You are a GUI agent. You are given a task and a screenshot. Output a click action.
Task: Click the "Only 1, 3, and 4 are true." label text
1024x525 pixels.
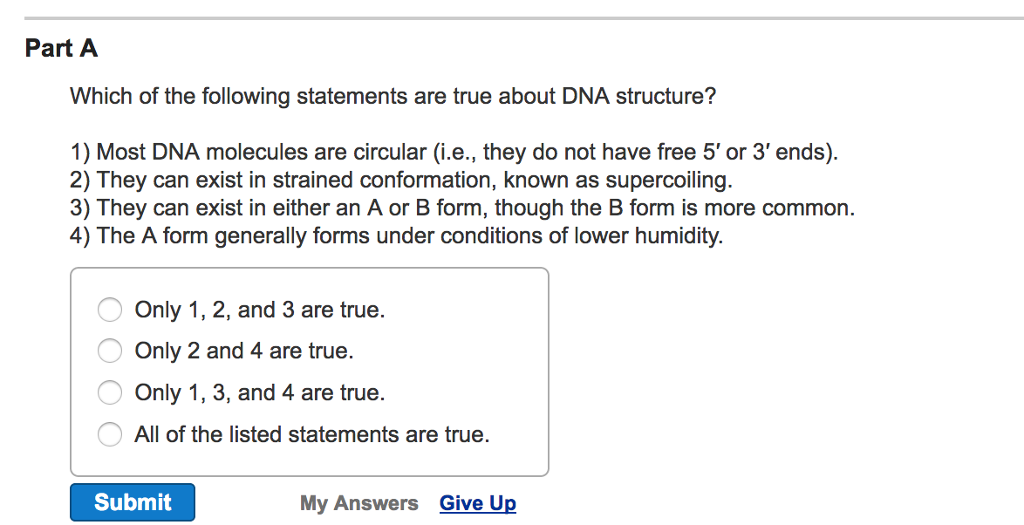coord(260,393)
